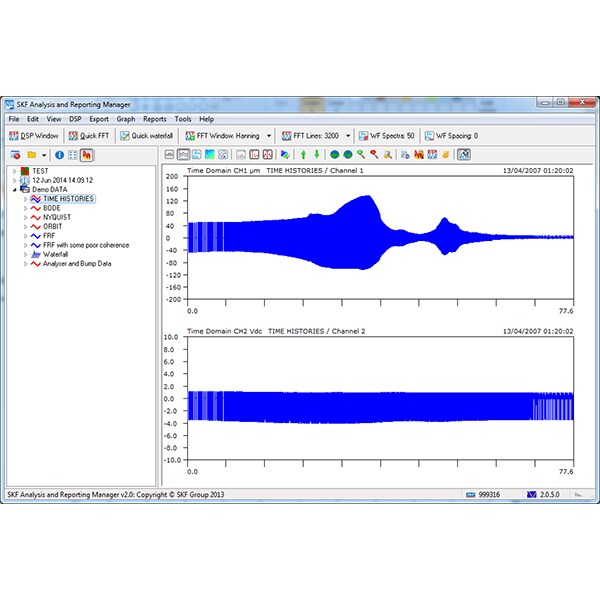Open the FFT Window Hanning dropdown arrow
The height and width of the screenshot is (600, 600).
point(269,136)
